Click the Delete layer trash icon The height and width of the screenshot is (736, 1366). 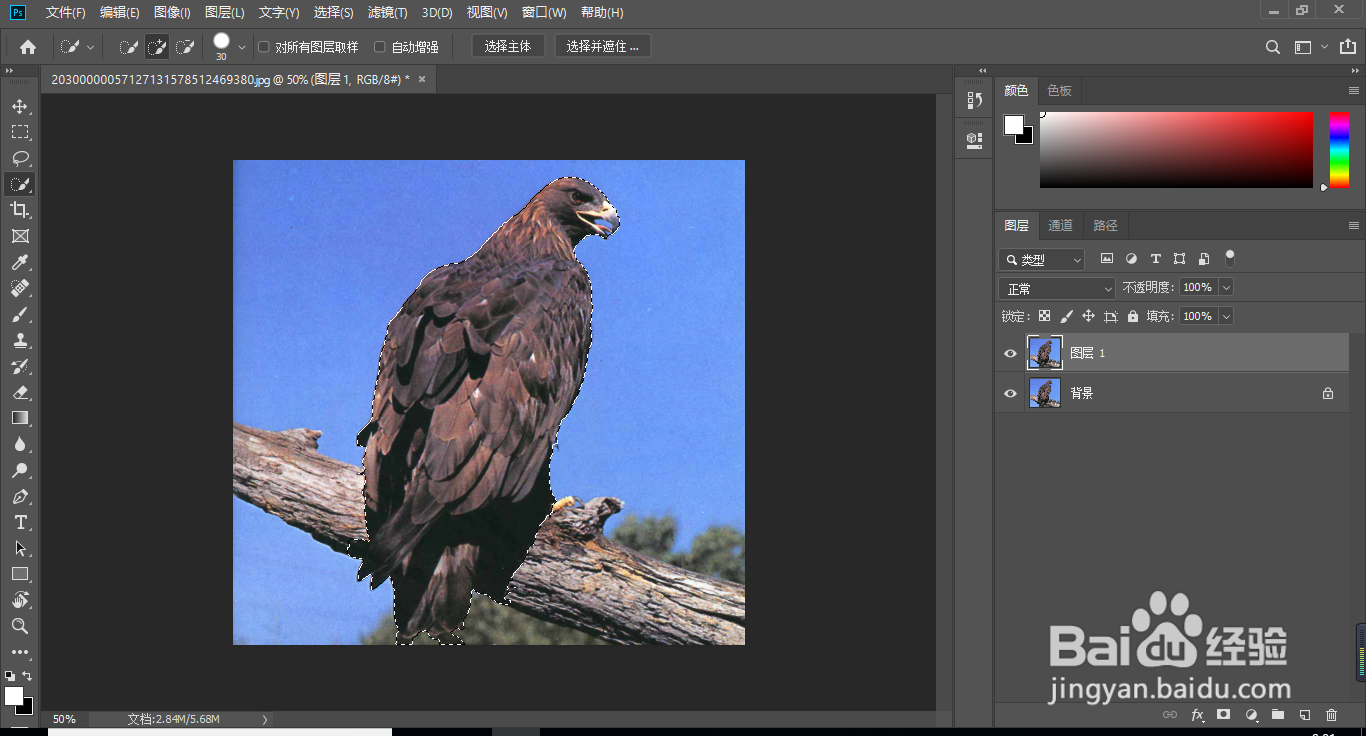click(x=1331, y=715)
